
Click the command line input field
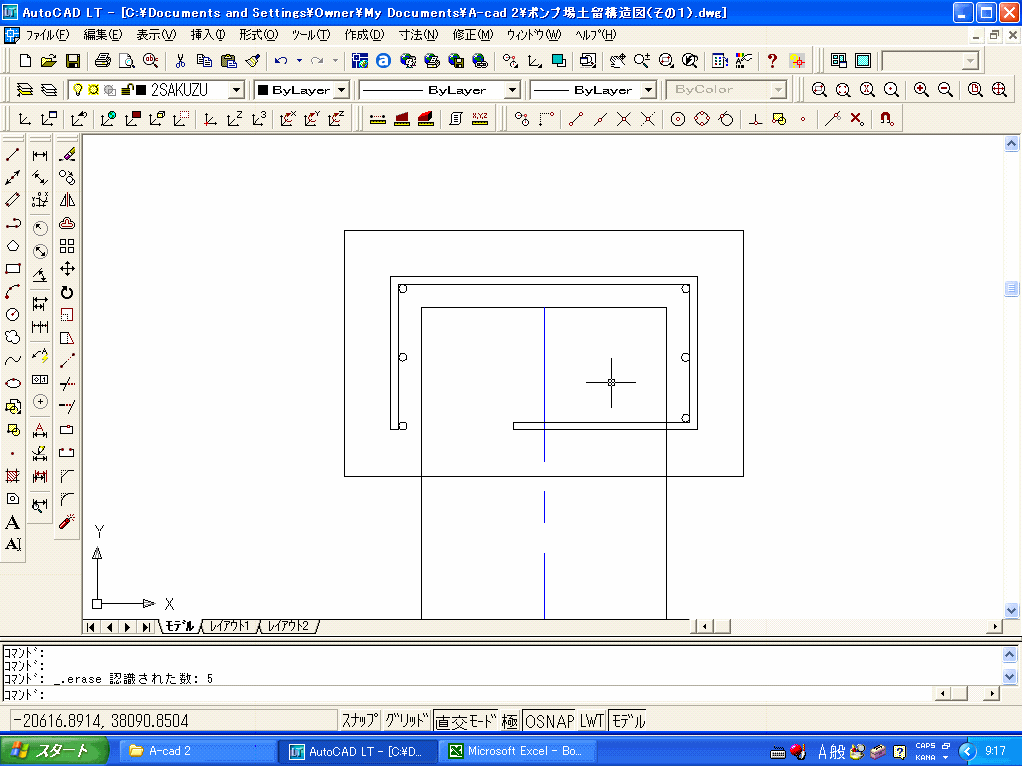468,694
